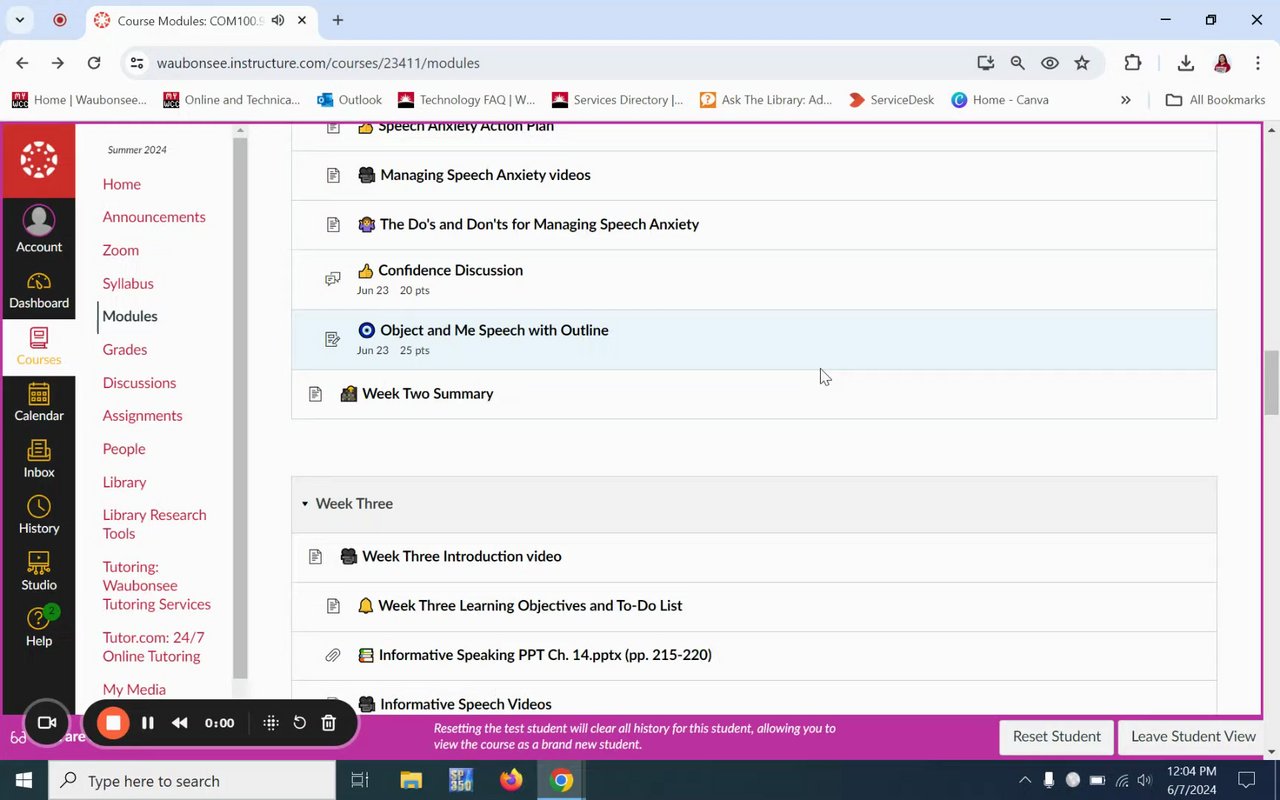Open the Chrome three-dot menu
1280x800 pixels.
1257,63
